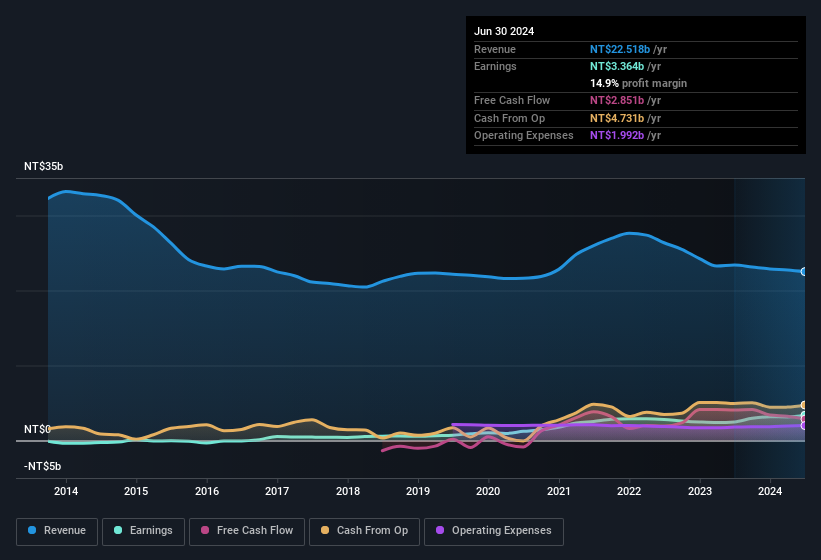Click the NT$4.731b cash from op value
This screenshot has width=821, height=560.
pos(617,118)
